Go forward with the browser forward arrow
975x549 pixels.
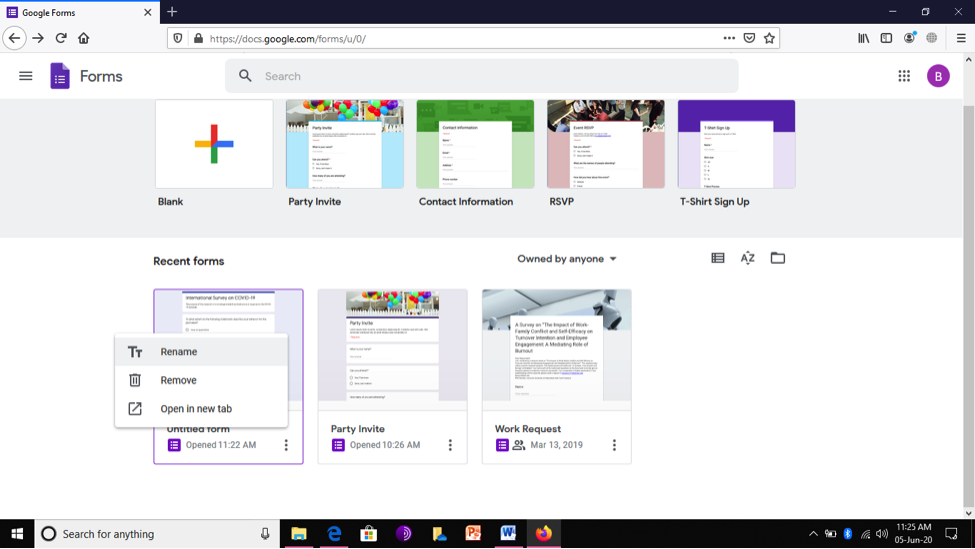(x=38, y=39)
